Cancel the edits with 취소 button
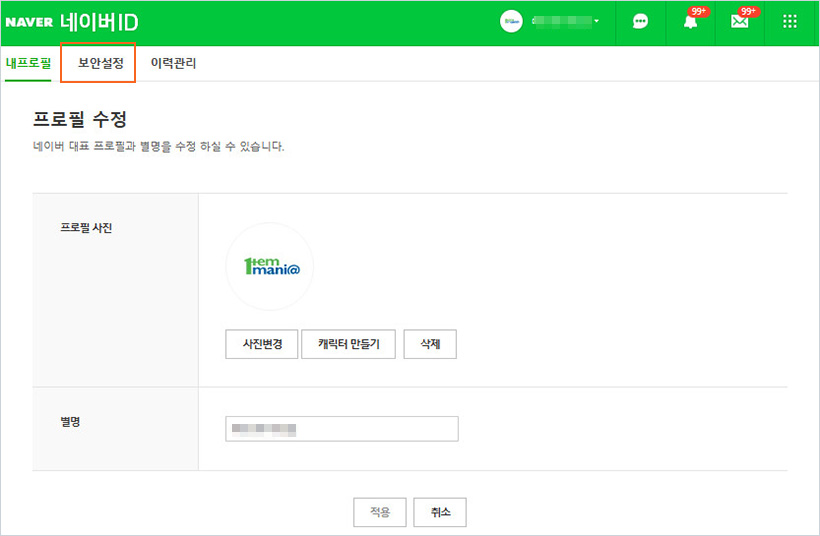820x536 pixels. pos(440,512)
